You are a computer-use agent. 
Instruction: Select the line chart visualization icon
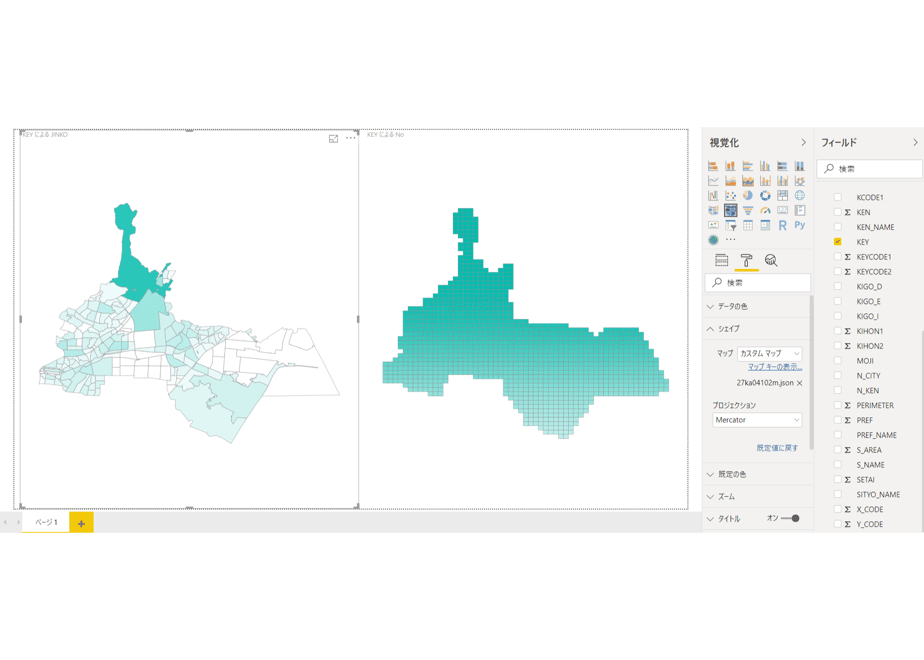click(713, 181)
